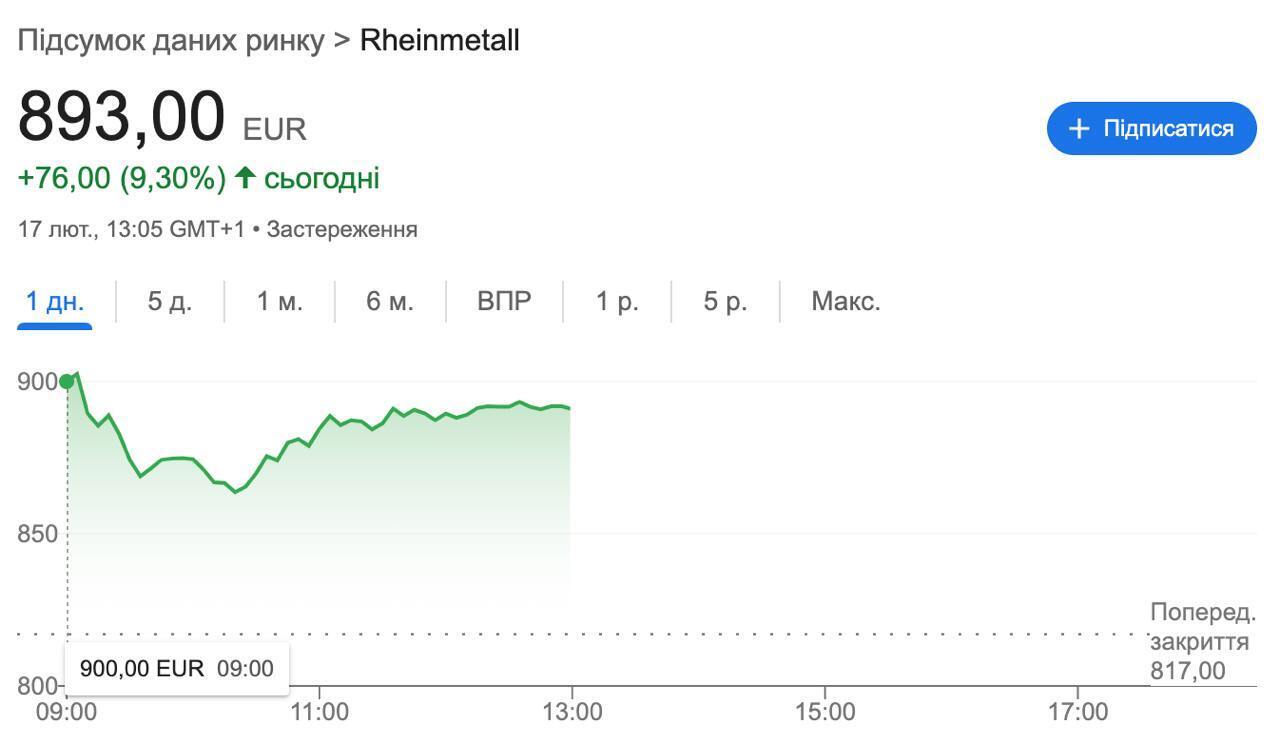The width and height of the screenshot is (1280, 744).
Task: Click the 900,00 EUR 09:00 tooltip
Action: pos(176,669)
